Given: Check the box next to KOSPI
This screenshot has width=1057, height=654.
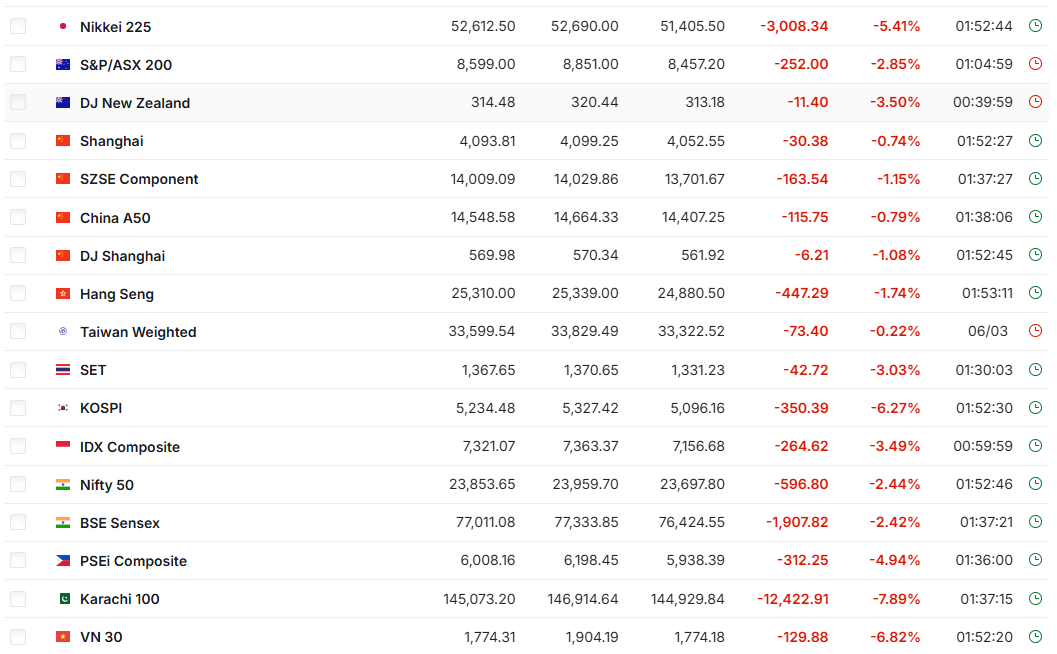Looking at the screenshot, I should point(18,408).
